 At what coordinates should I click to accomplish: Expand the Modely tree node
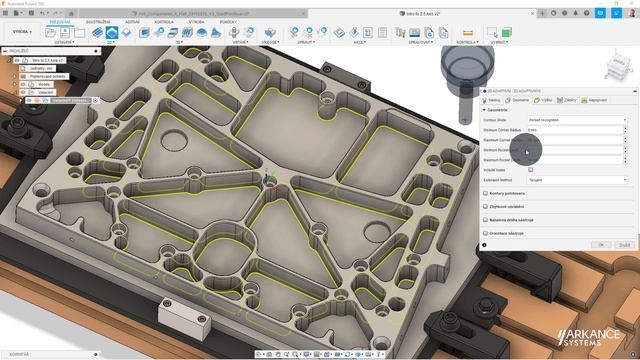coord(16,84)
